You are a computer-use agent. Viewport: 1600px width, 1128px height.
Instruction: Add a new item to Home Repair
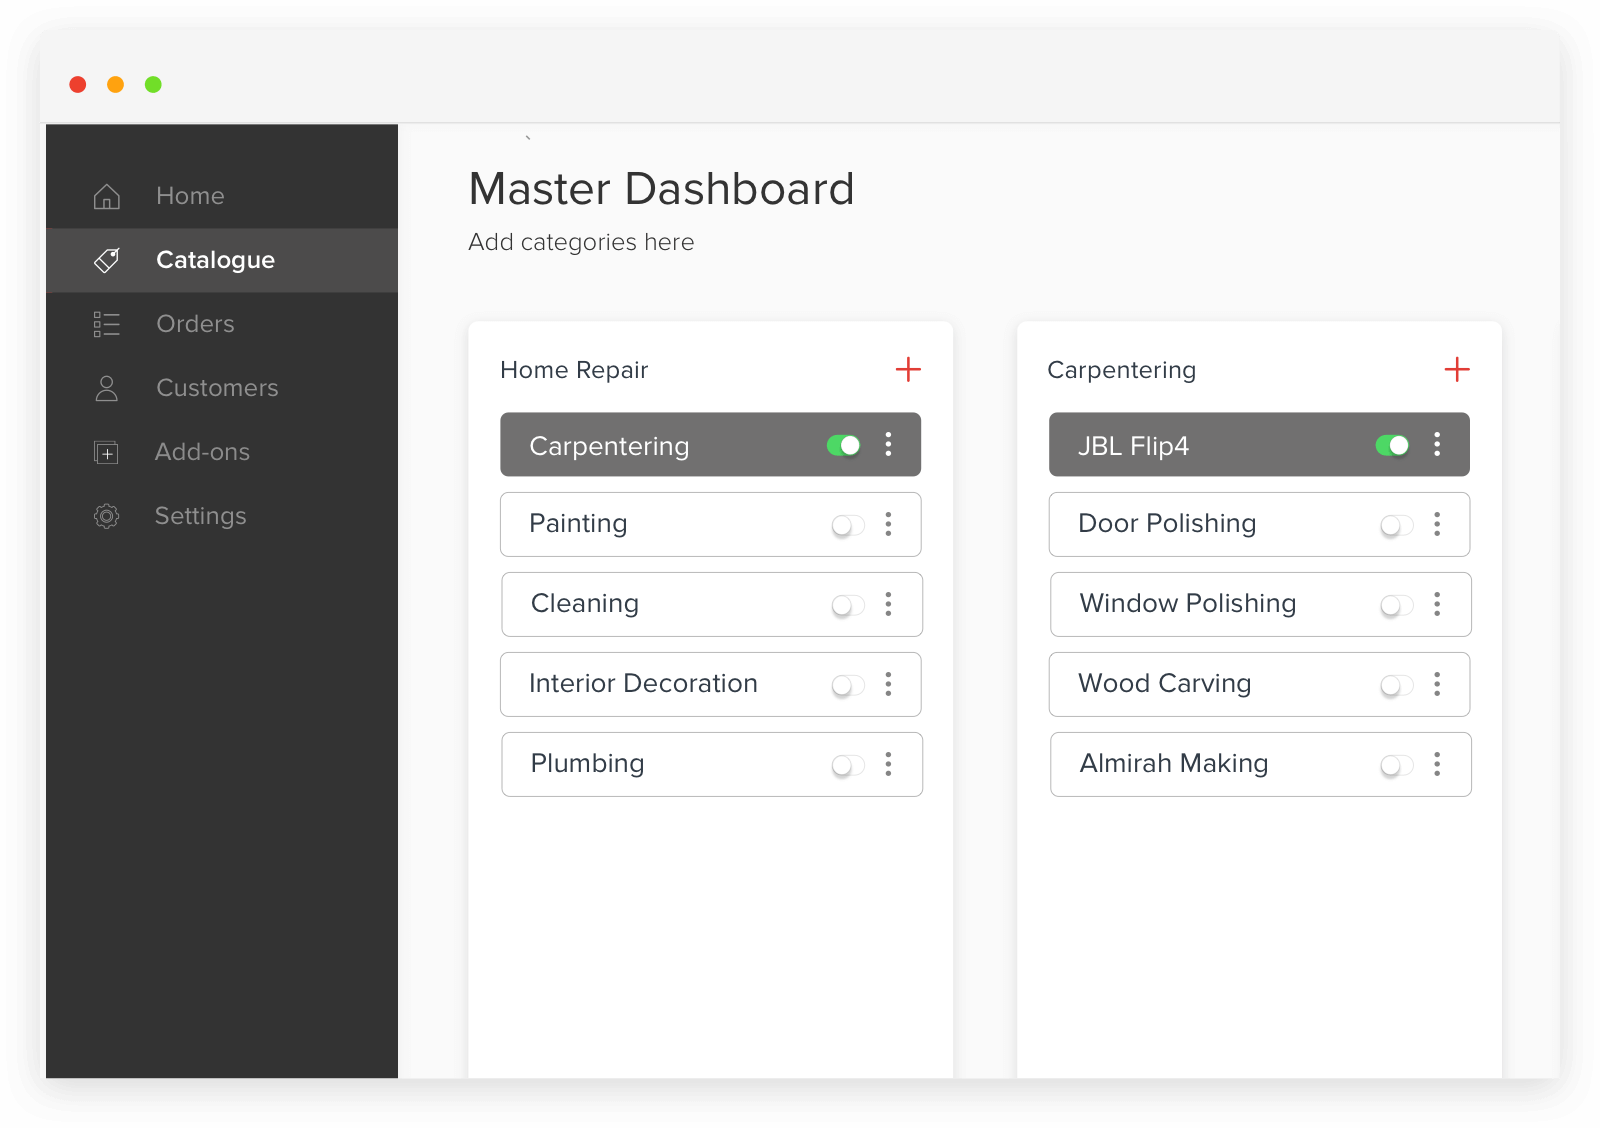click(x=908, y=369)
